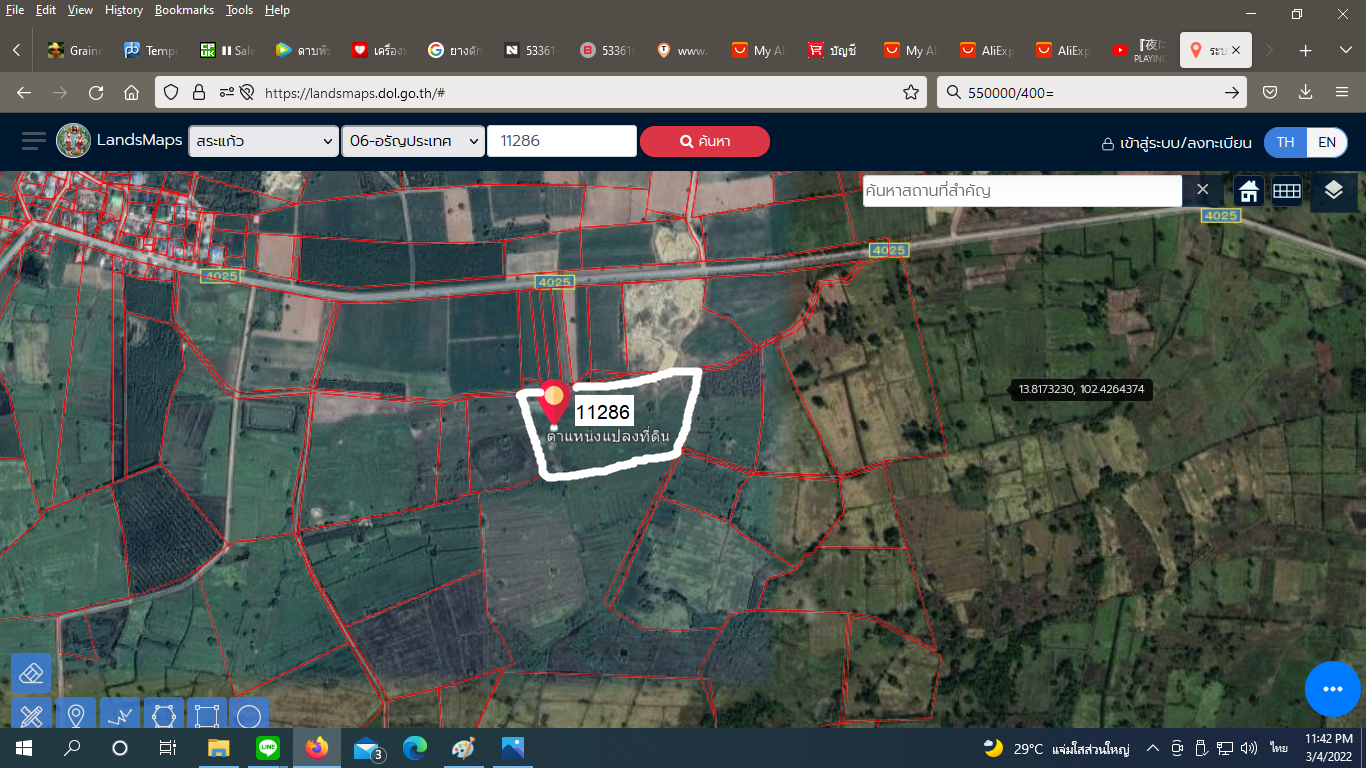1366x768 pixels.
Task: Select the rectangle drawing tool
Action: pos(207,714)
